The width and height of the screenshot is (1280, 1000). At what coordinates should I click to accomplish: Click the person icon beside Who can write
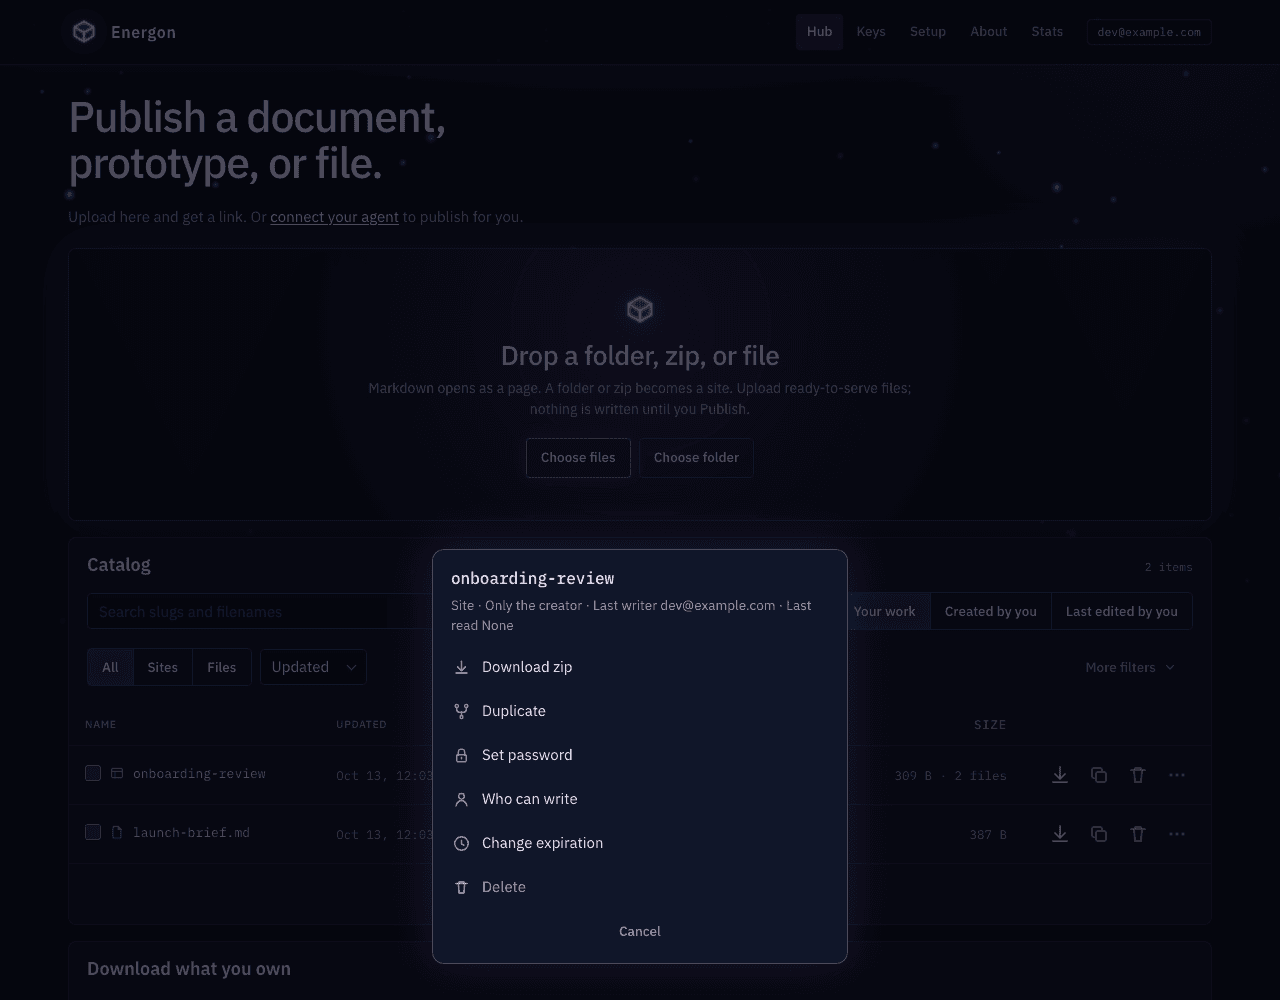[x=461, y=799]
